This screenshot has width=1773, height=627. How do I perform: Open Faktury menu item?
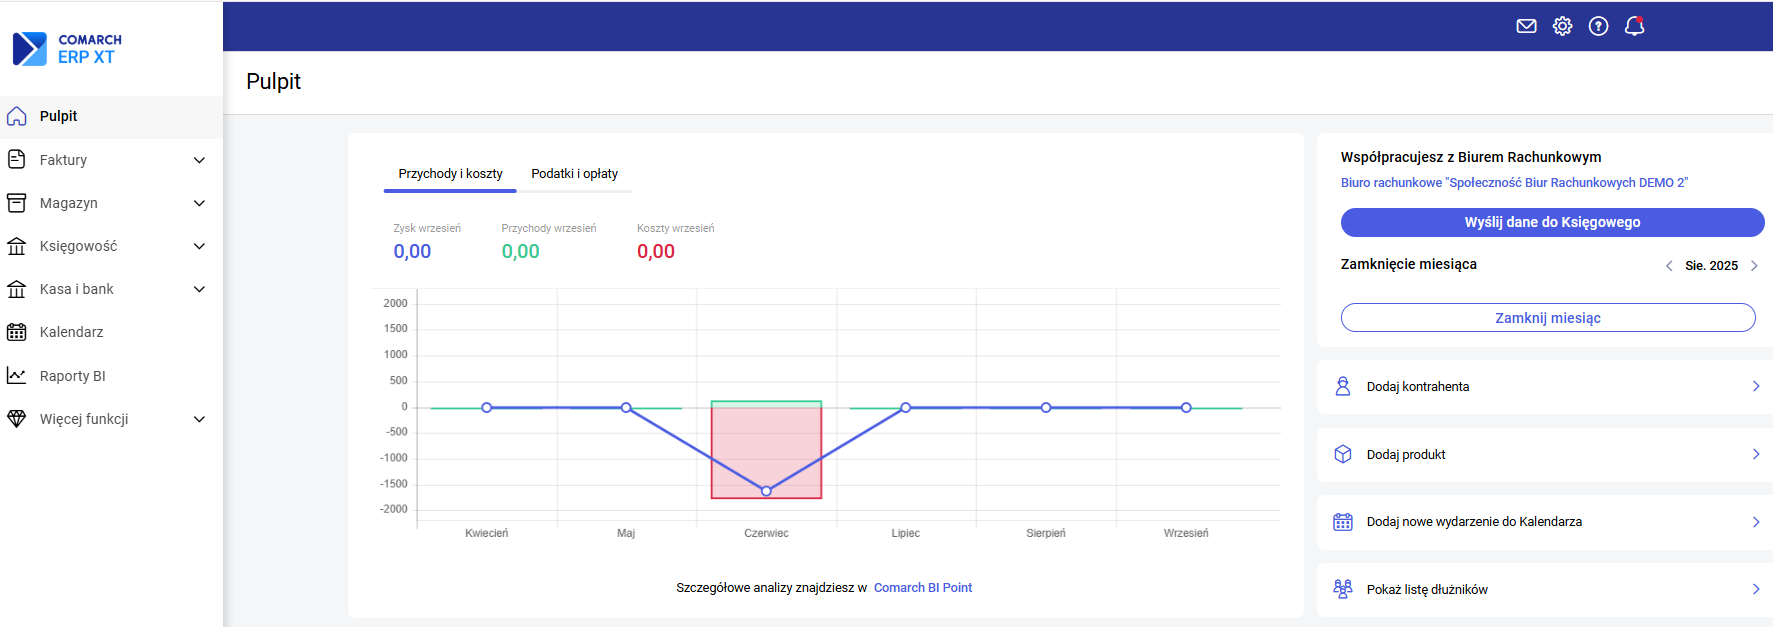click(111, 160)
